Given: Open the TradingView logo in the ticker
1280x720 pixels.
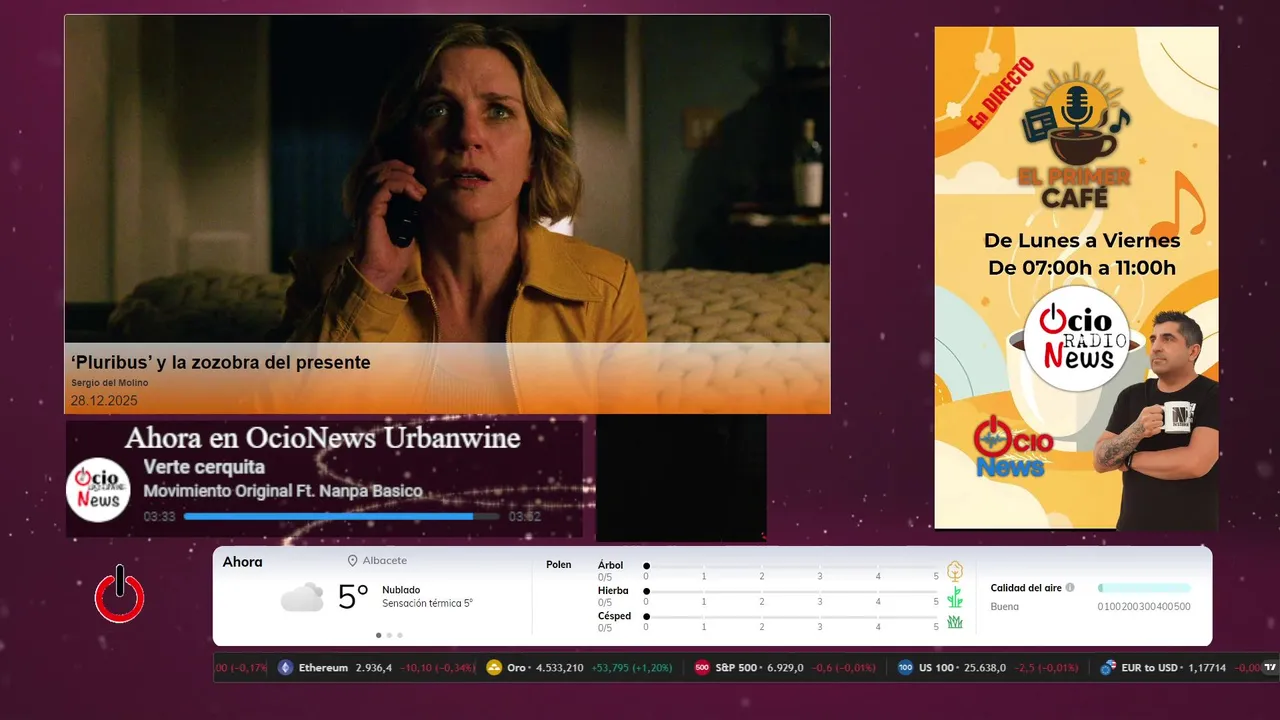Looking at the screenshot, I should (x=1270, y=668).
